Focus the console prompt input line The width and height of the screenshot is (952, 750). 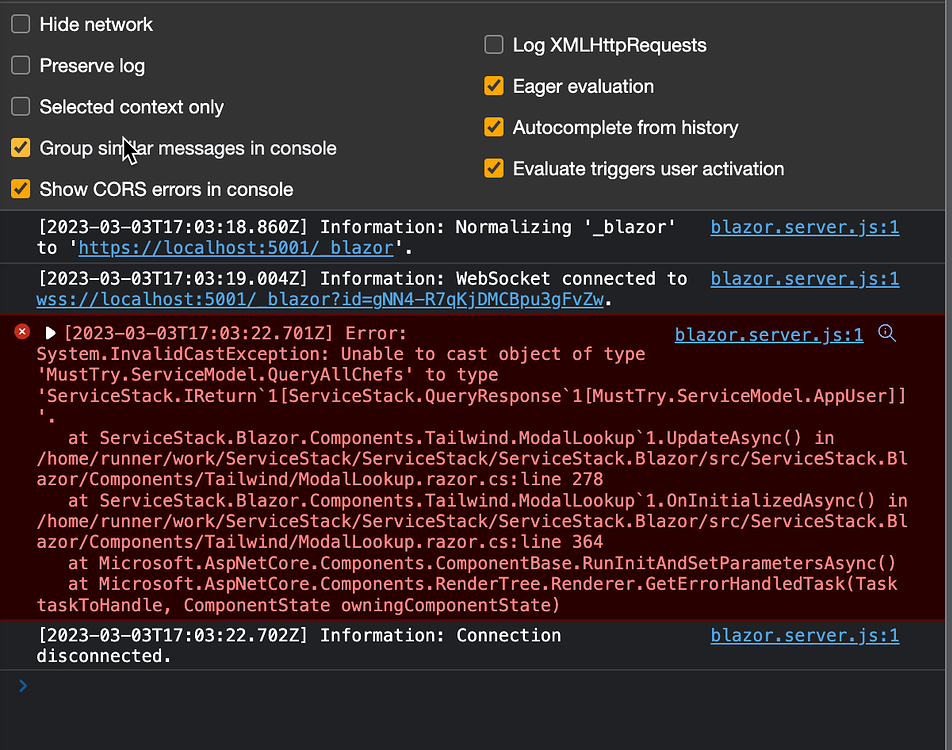tap(486, 686)
